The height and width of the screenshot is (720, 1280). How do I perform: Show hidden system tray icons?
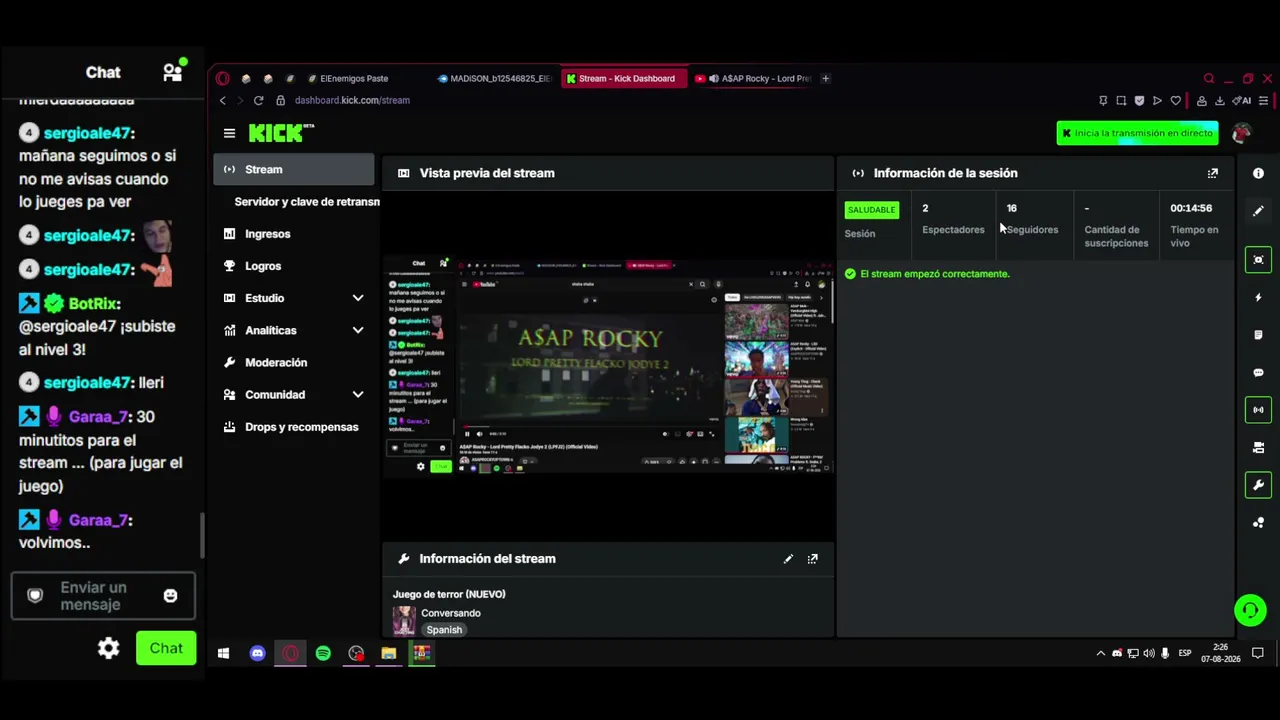(1101, 653)
